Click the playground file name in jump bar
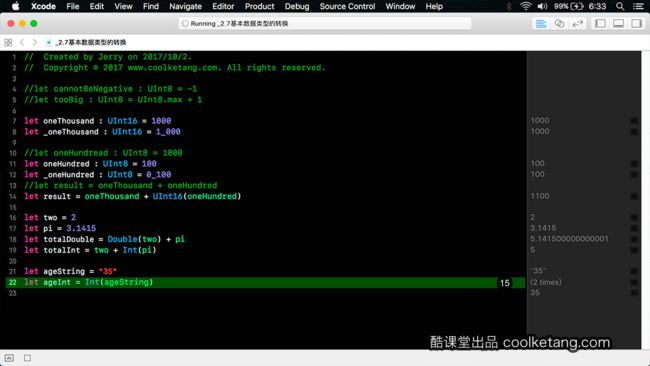 pos(91,42)
